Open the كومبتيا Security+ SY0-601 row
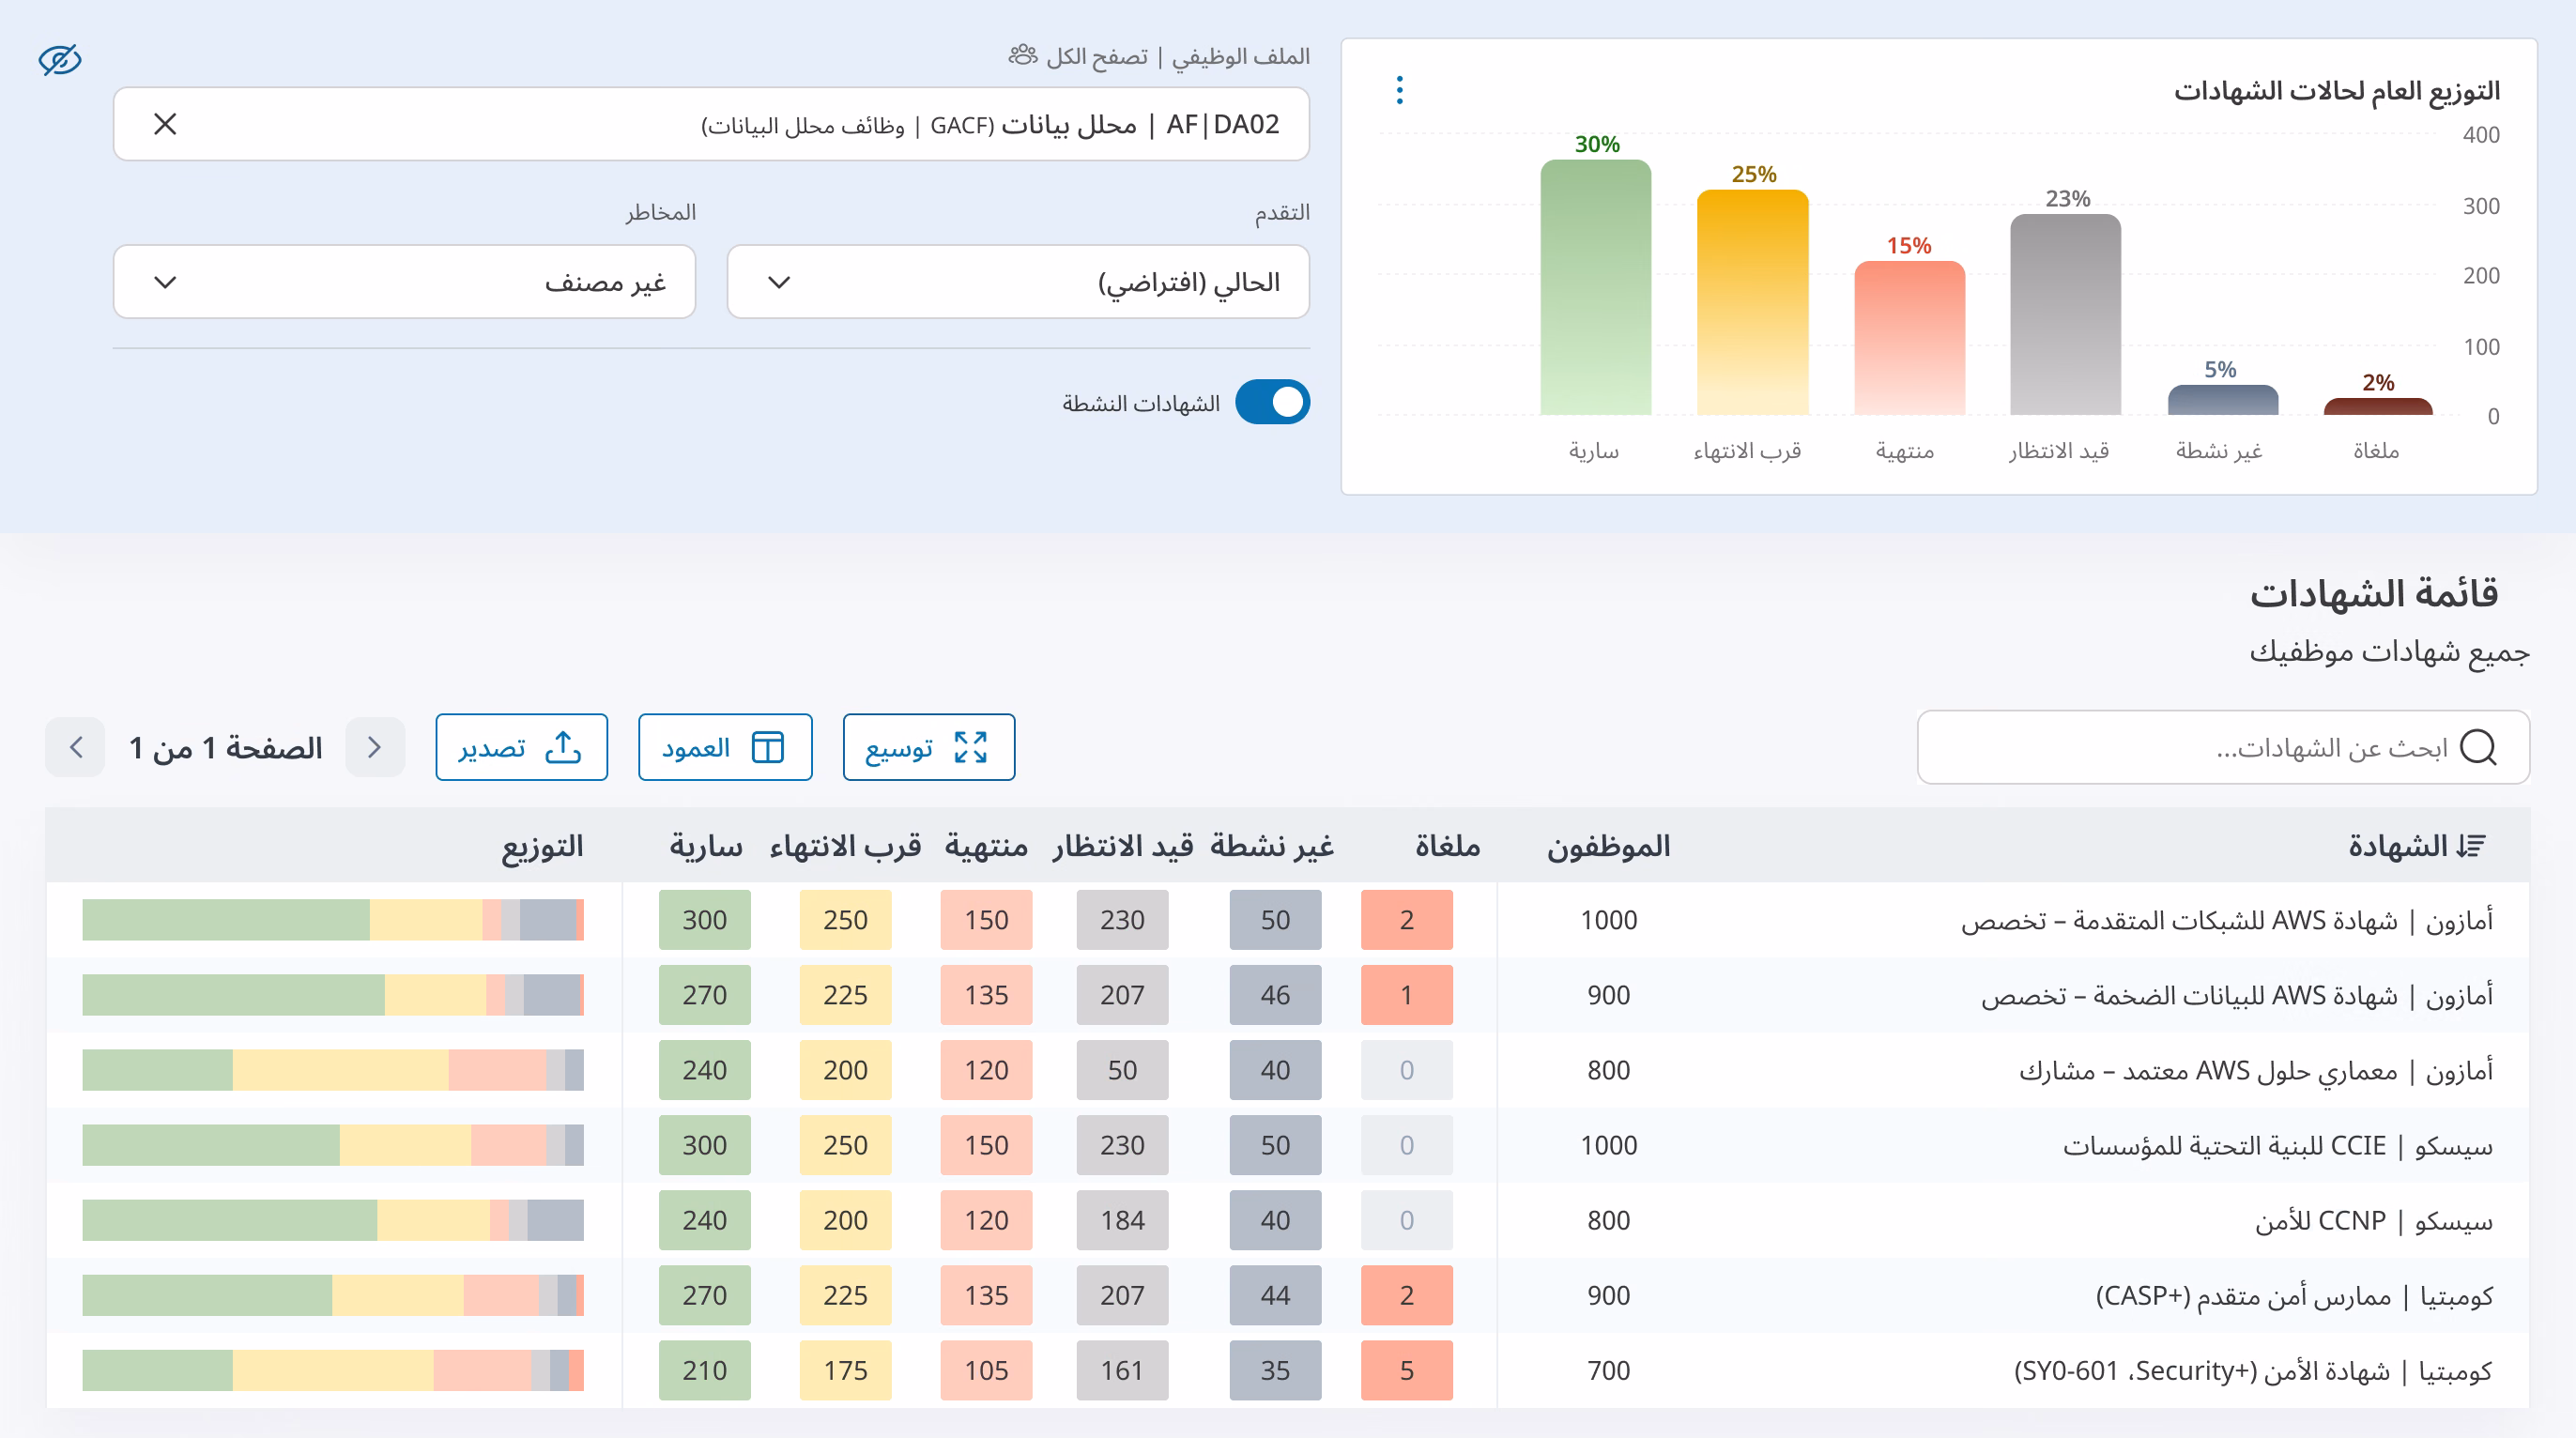This screenshot has height=1438, width=2576. 1288,1370
